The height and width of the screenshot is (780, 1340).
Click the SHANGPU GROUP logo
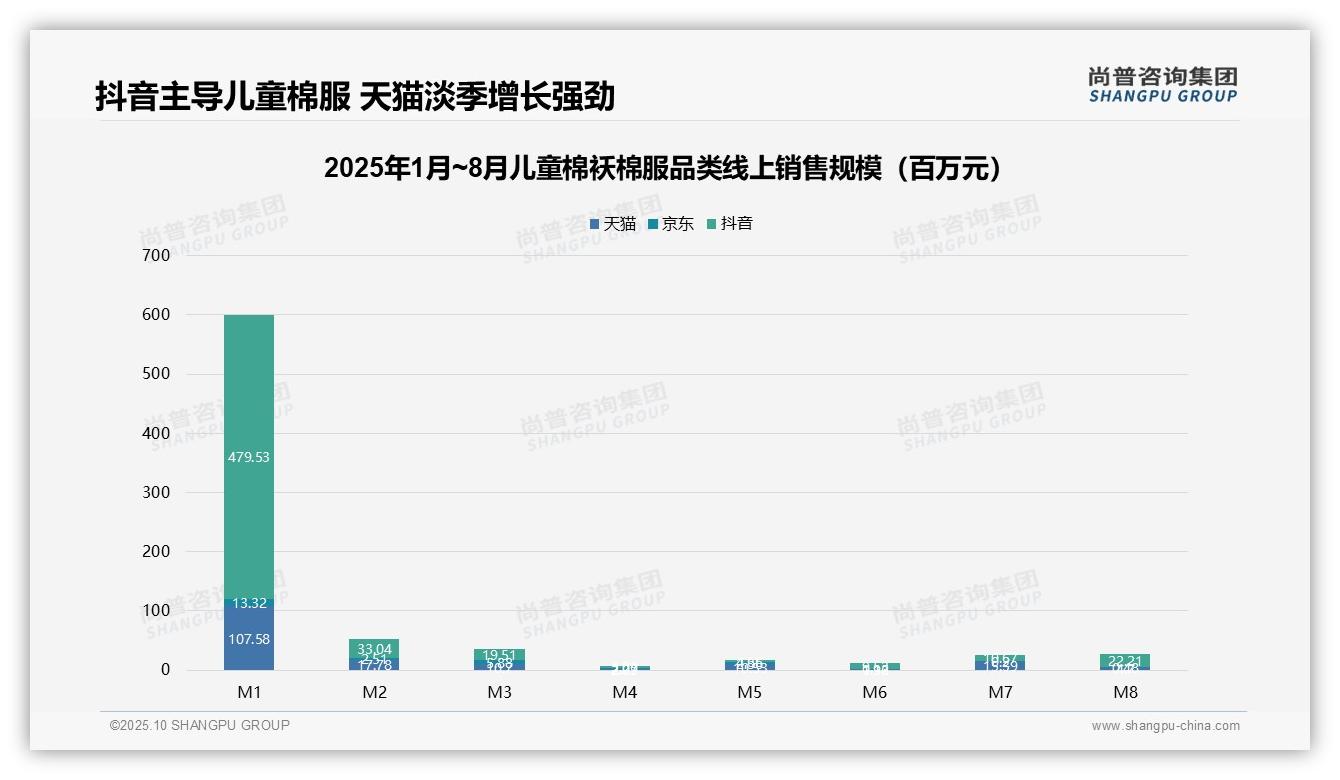tap(1163, 85)
